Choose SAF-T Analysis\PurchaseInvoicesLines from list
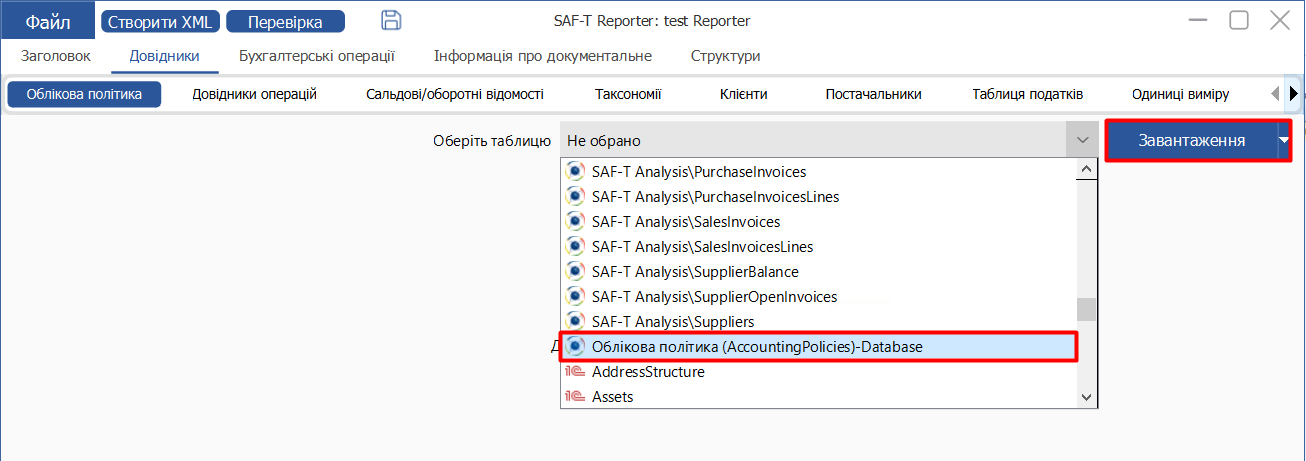Viewport: 1306px width, 461px height. coord(817,196)
